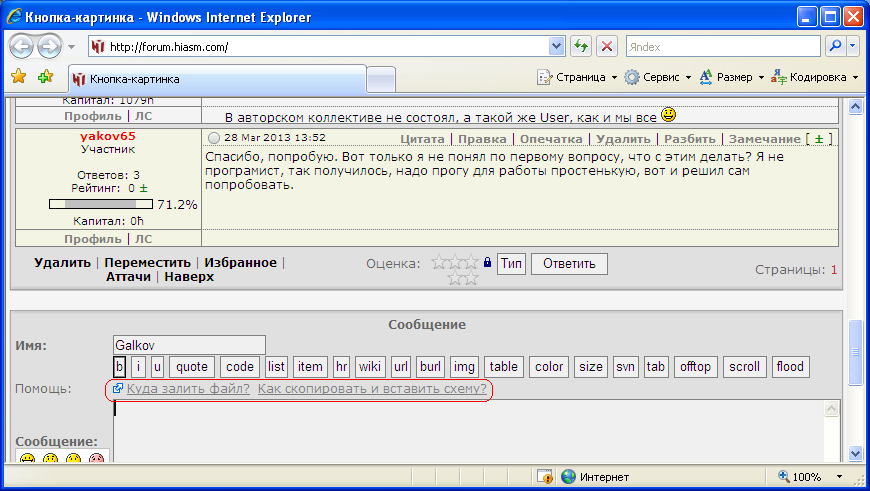Click the browser Back arrow button
This screenshot has height=491, width=870.
[x=22, y=46]
